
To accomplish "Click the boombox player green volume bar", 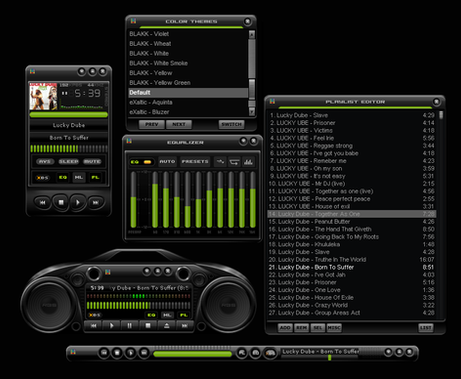I will coord(139,305).
